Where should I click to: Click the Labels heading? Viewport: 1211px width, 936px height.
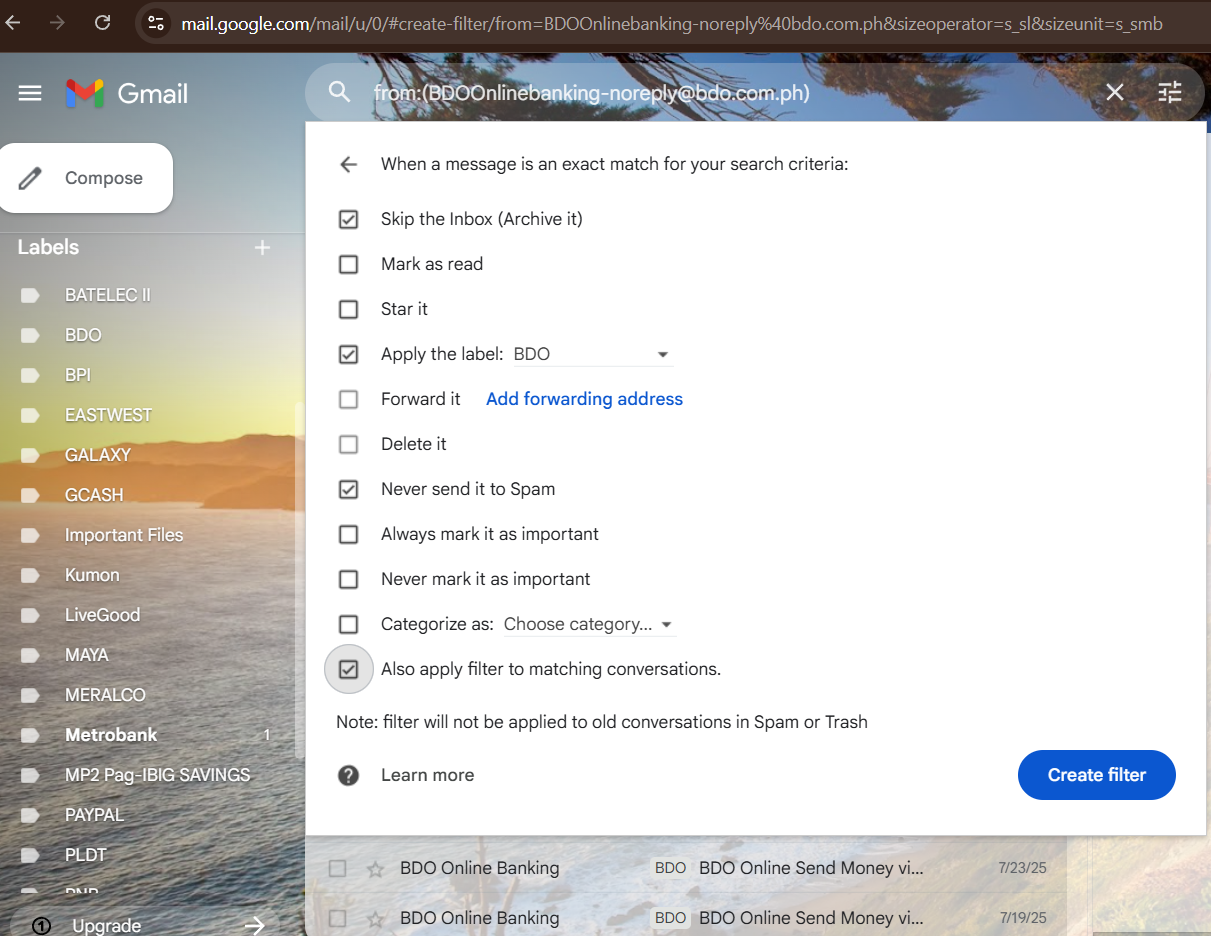coord(48,247)
